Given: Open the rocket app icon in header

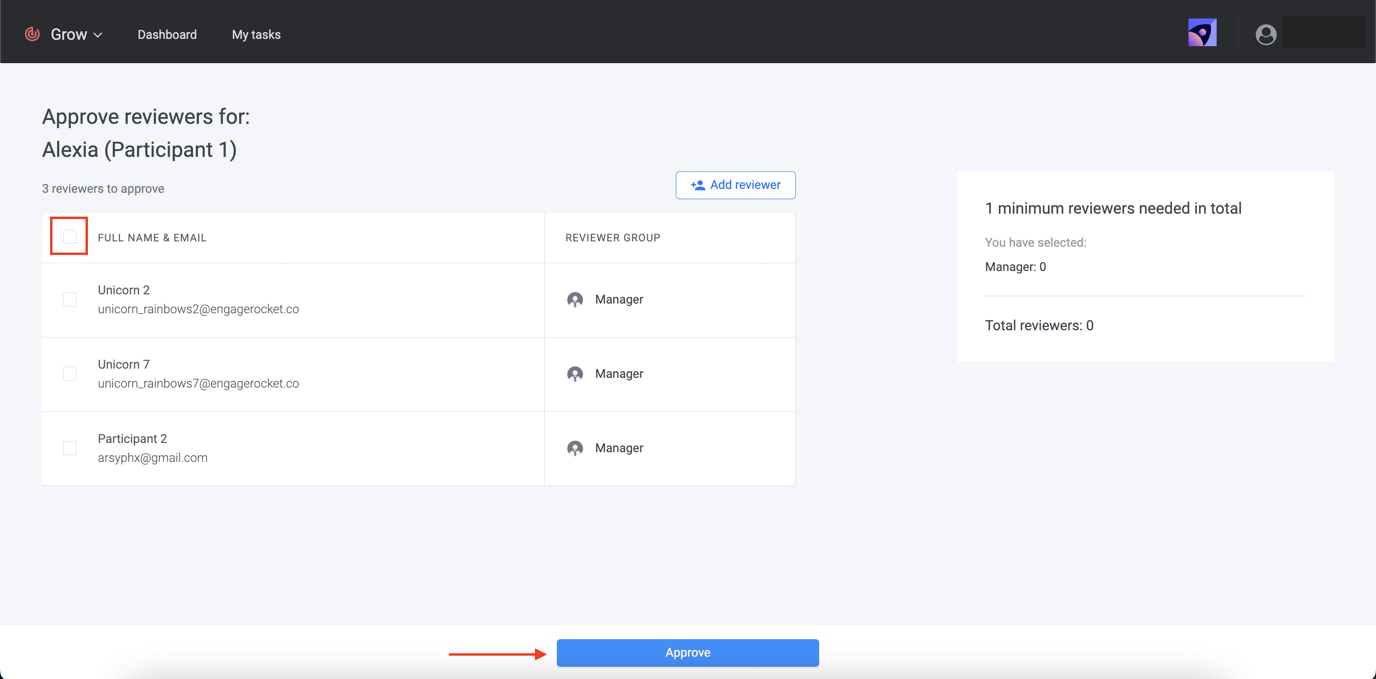Looking at the screenshot, I should click(x=1201, y=33).
